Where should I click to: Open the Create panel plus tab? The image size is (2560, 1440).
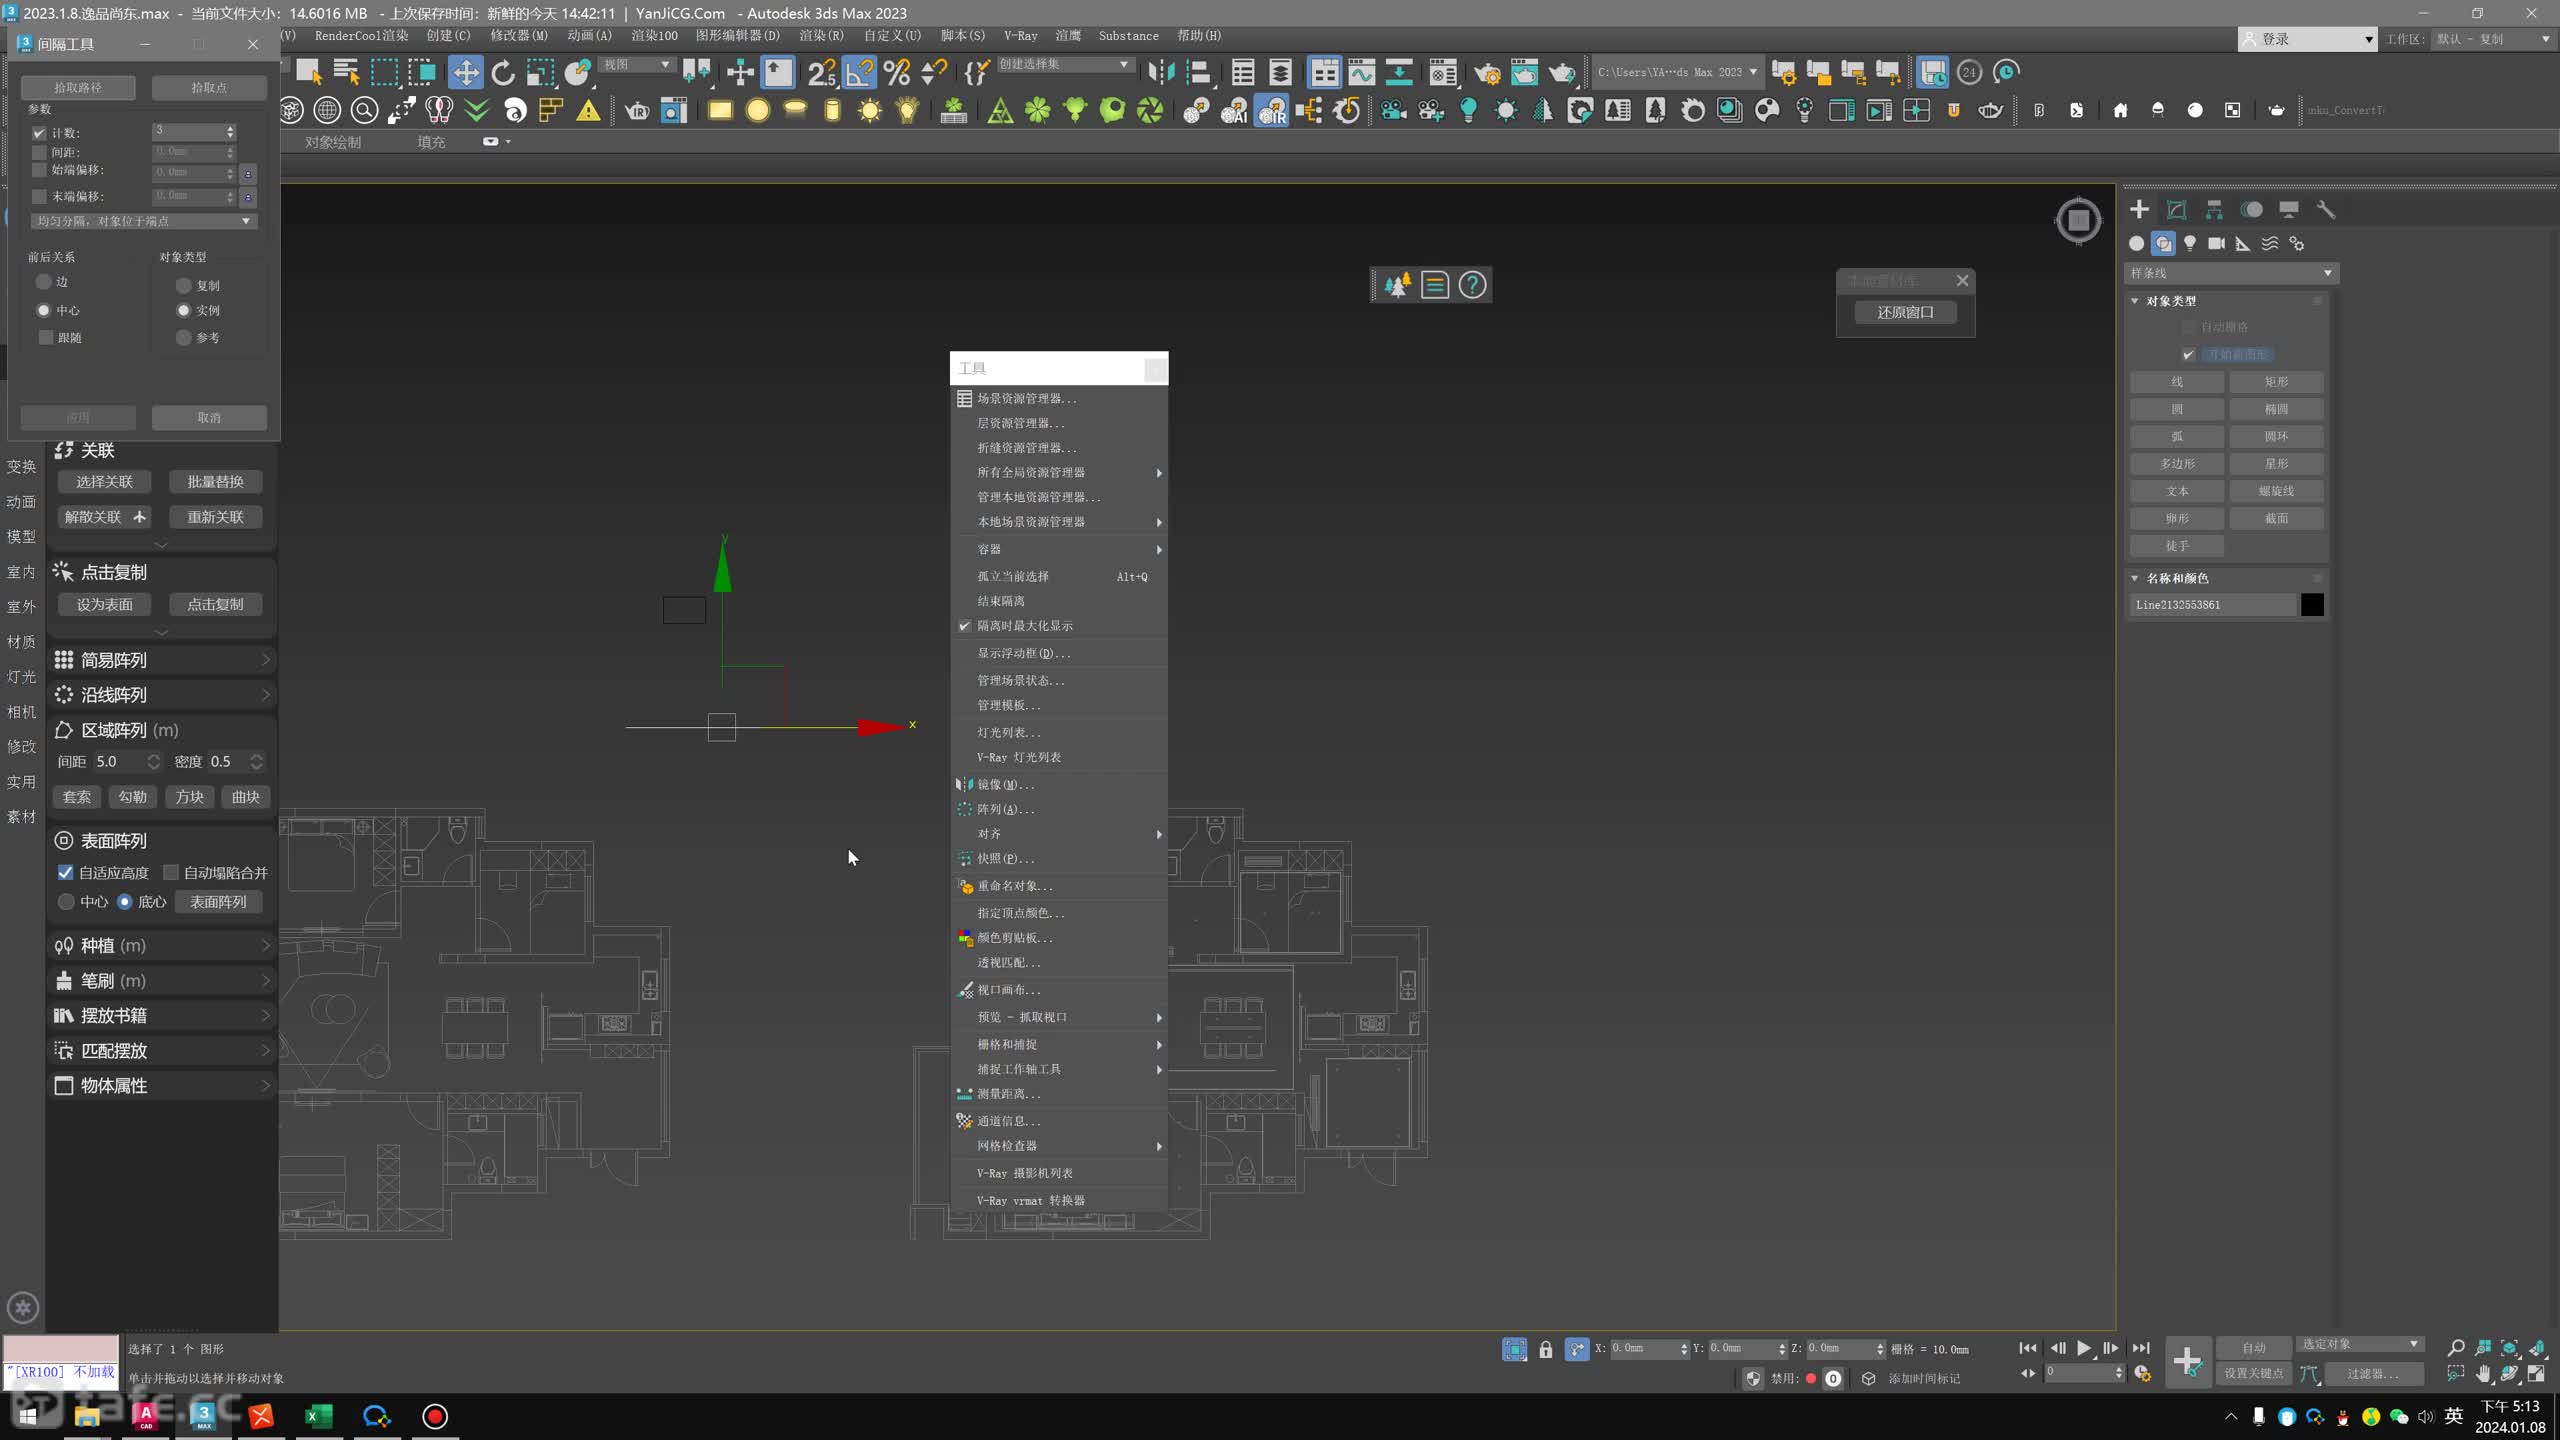coord(2139,209)
